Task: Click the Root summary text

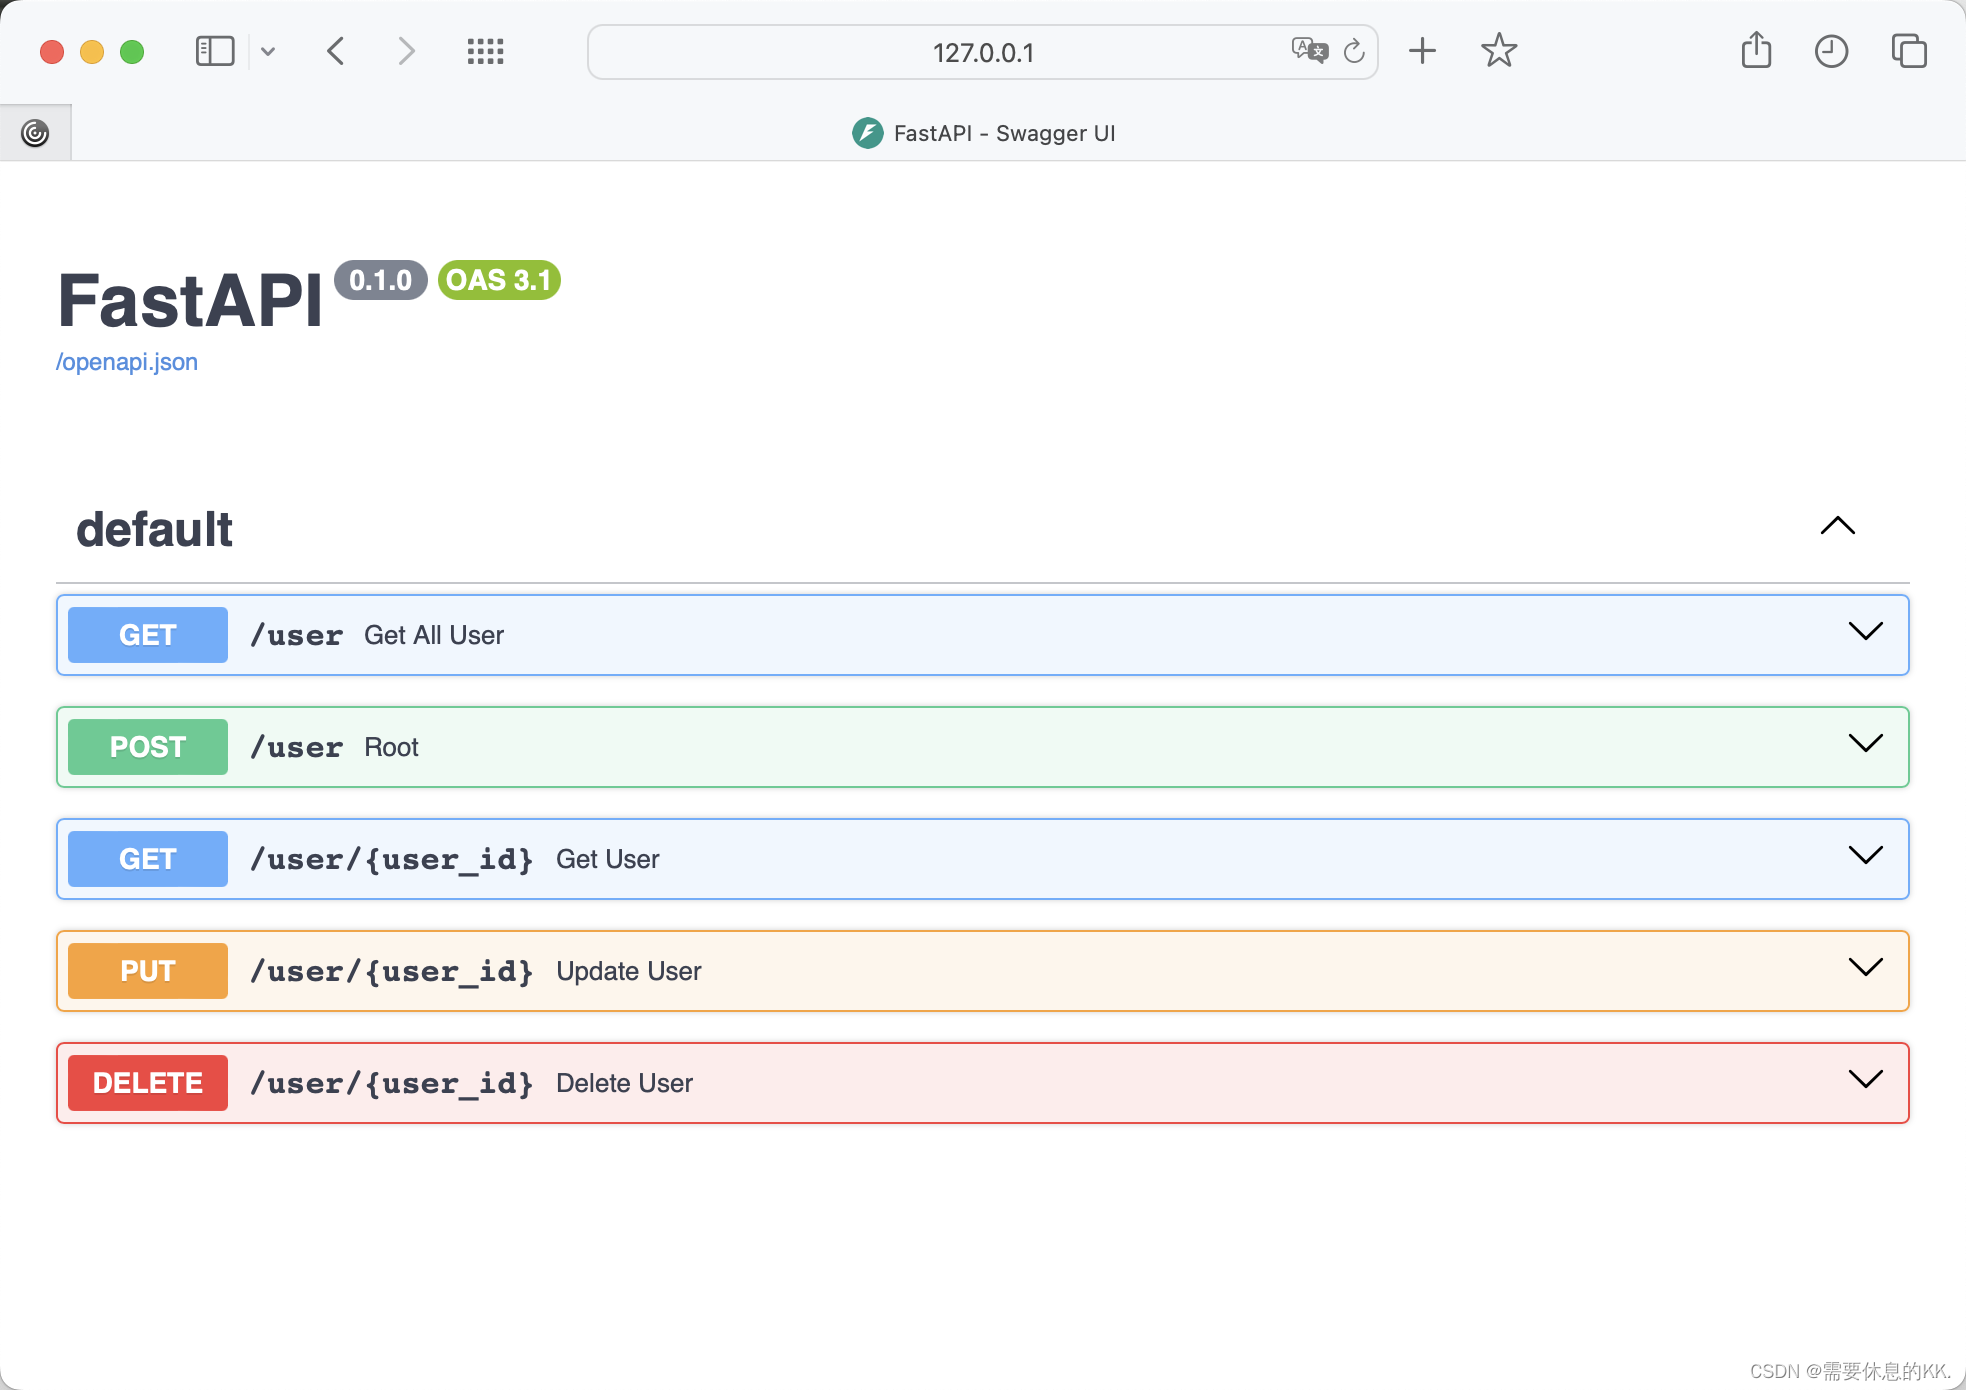Action: point(391,747)
